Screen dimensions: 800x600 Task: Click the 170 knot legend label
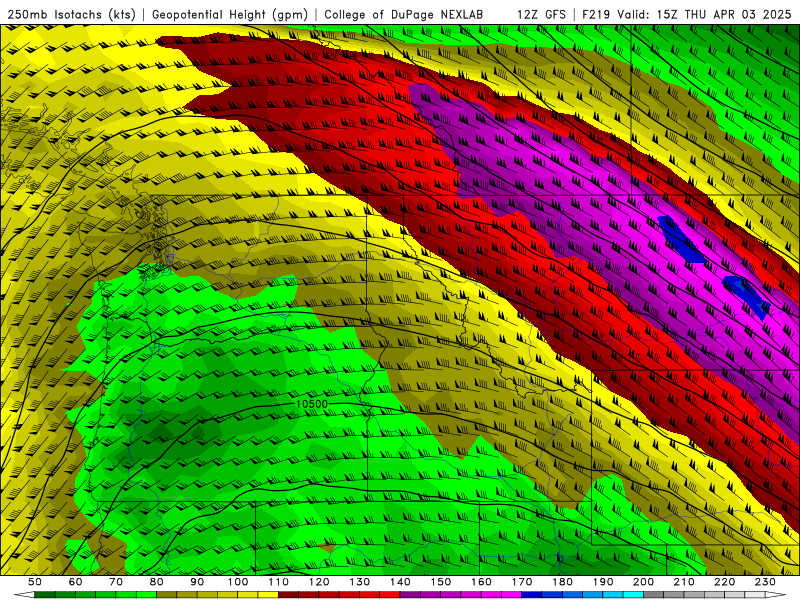[522, 582]
